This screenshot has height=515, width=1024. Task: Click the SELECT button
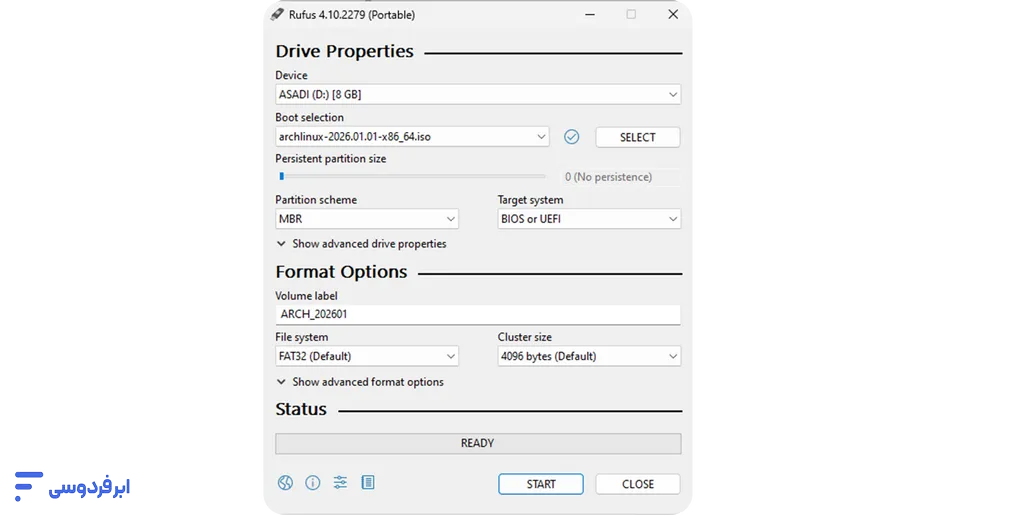coord(637,138)
